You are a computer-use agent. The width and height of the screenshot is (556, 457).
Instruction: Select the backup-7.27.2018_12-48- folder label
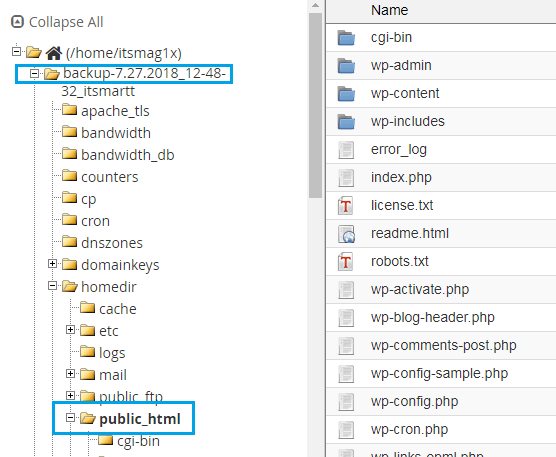144,73
